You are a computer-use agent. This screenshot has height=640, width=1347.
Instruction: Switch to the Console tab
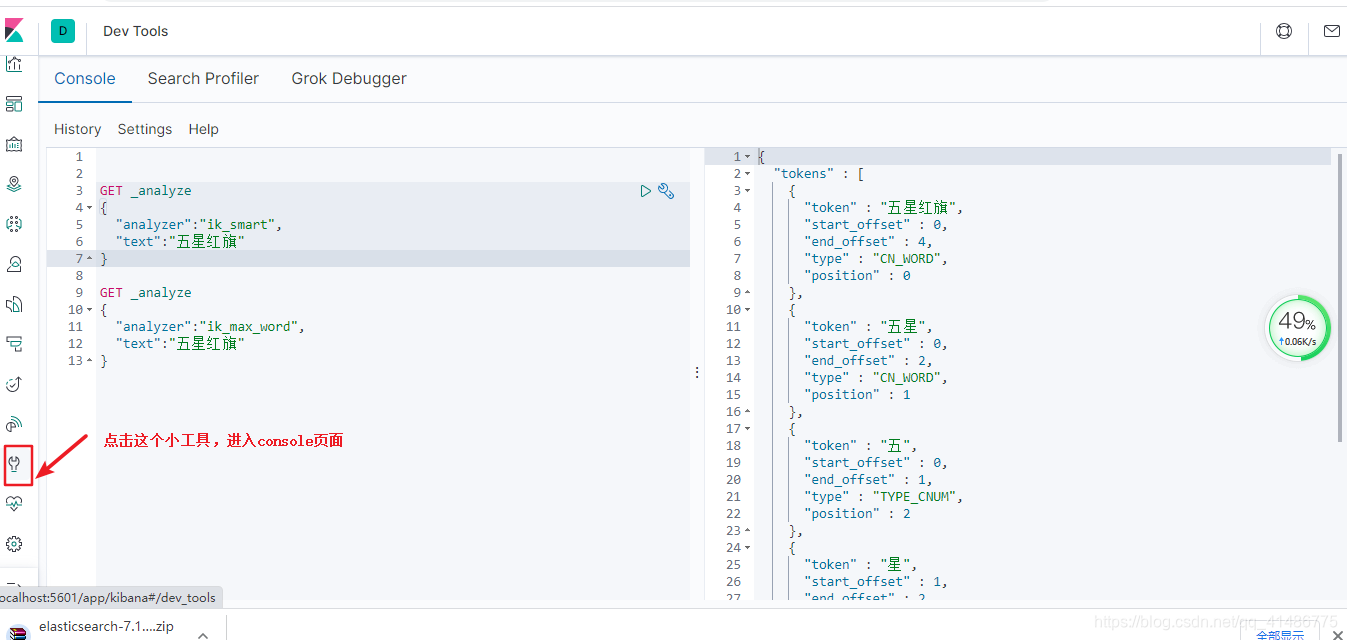click(x=85, y=78)
